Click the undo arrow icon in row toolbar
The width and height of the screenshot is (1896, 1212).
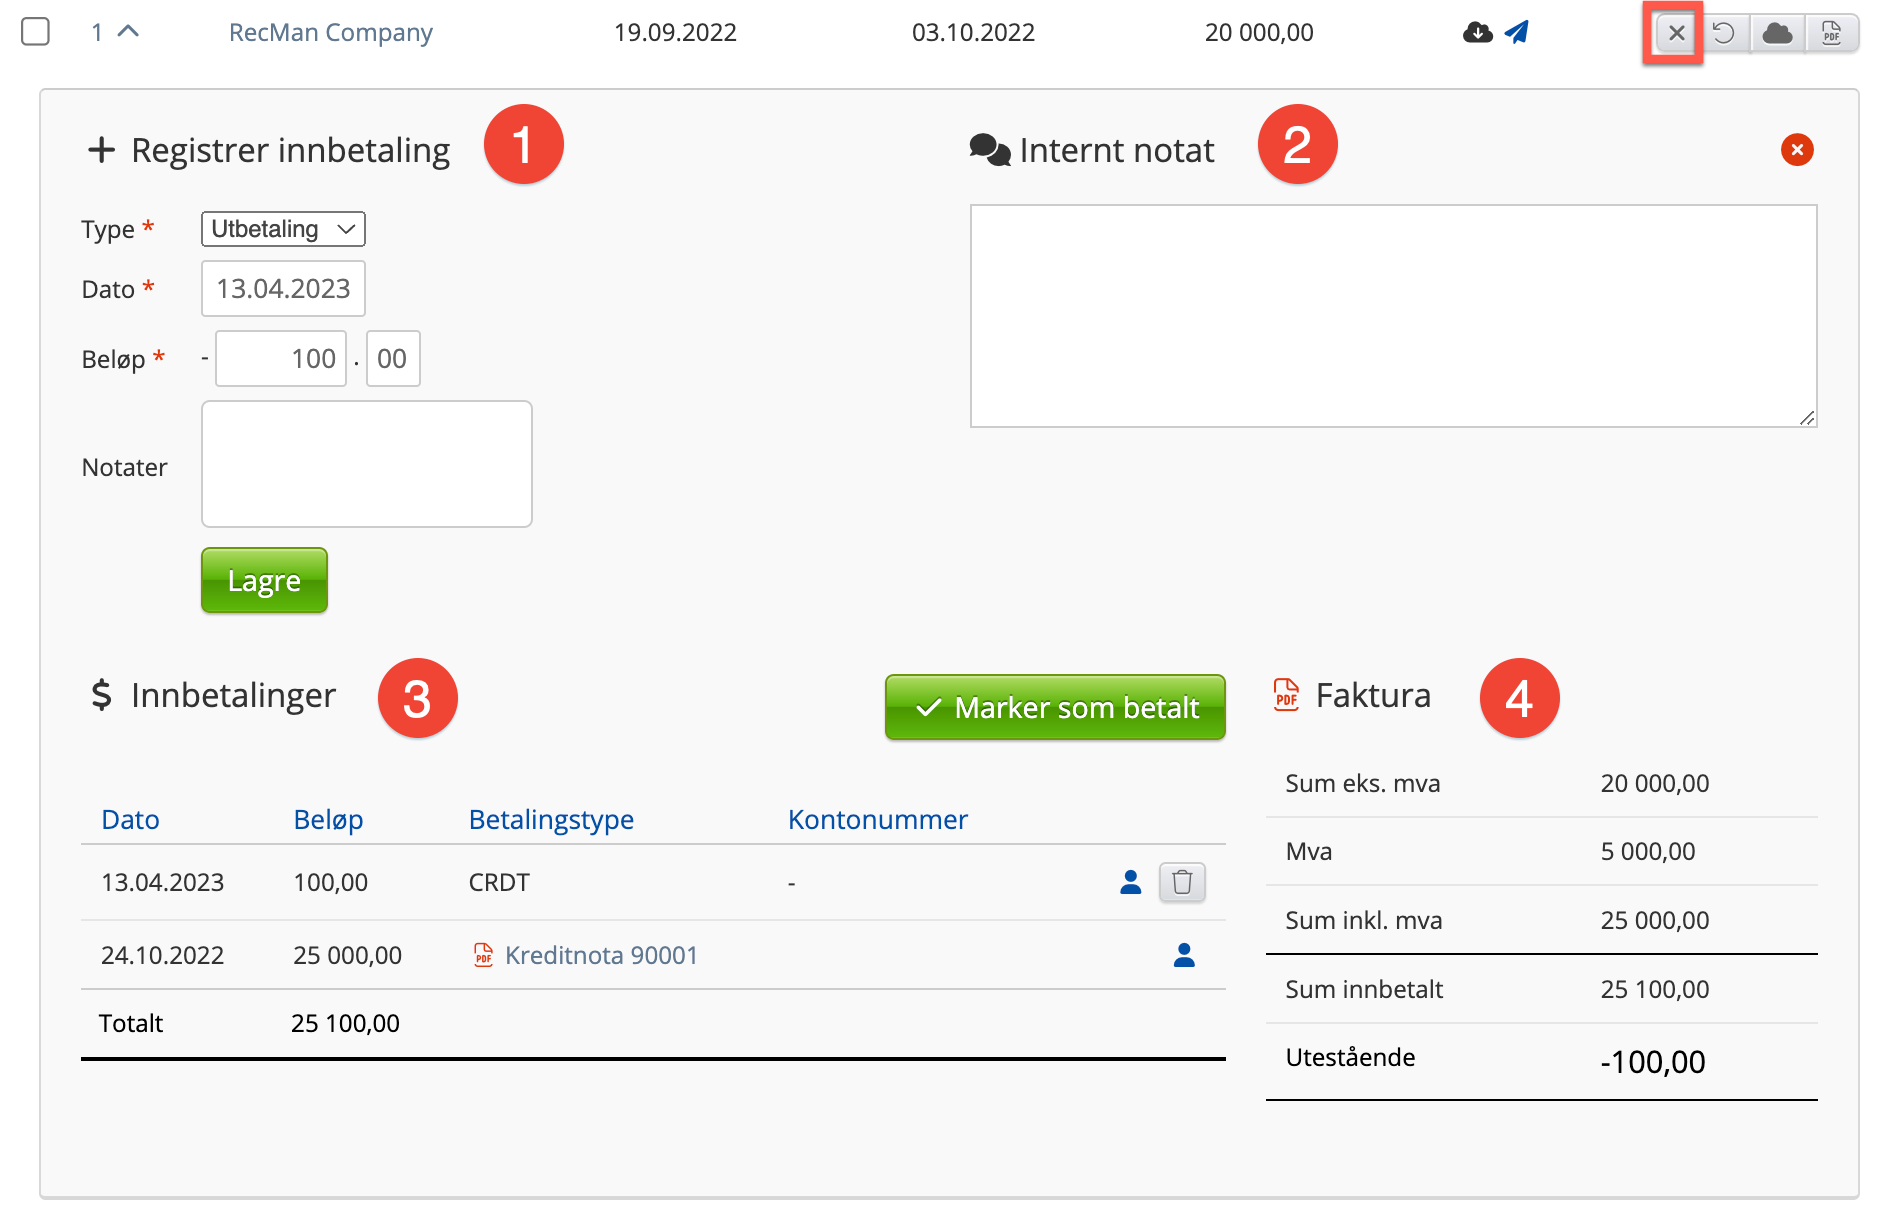tap(1723, 33)
